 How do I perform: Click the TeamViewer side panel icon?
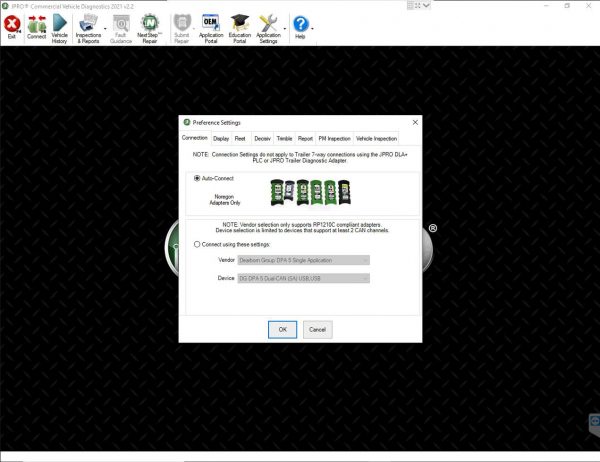tap(595, 421)
